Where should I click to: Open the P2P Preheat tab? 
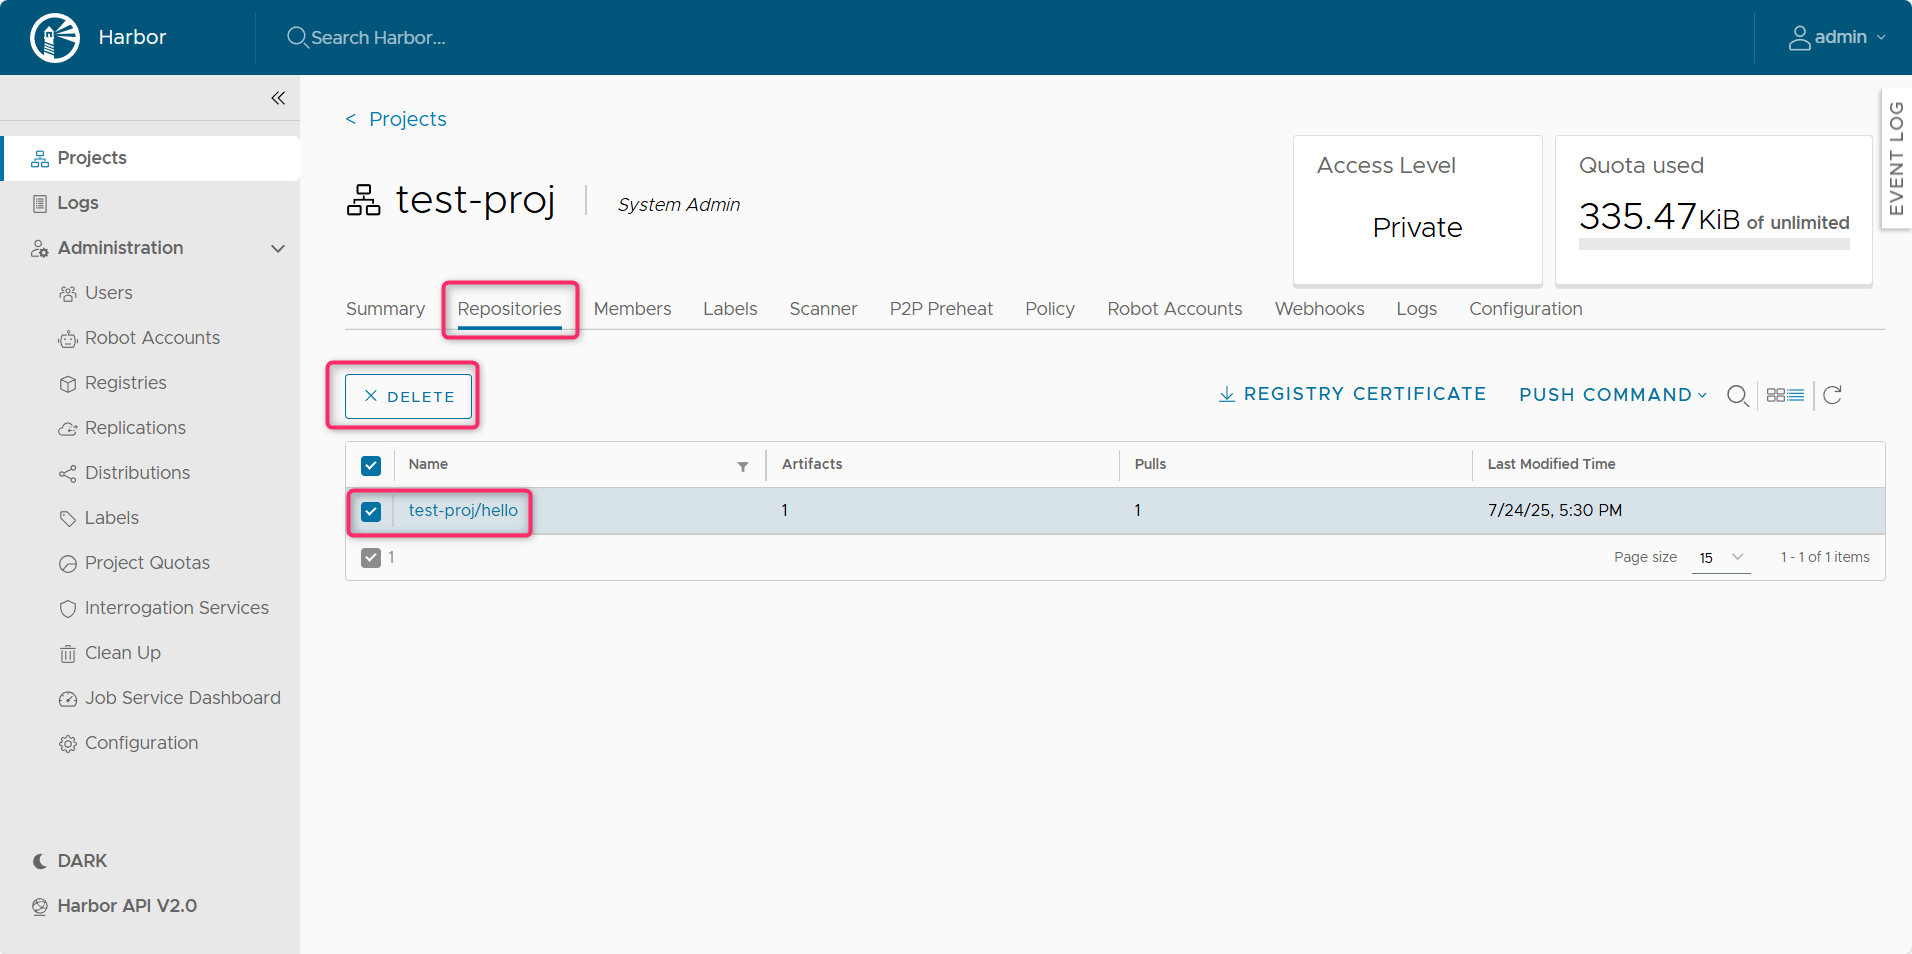click(941, 309)
